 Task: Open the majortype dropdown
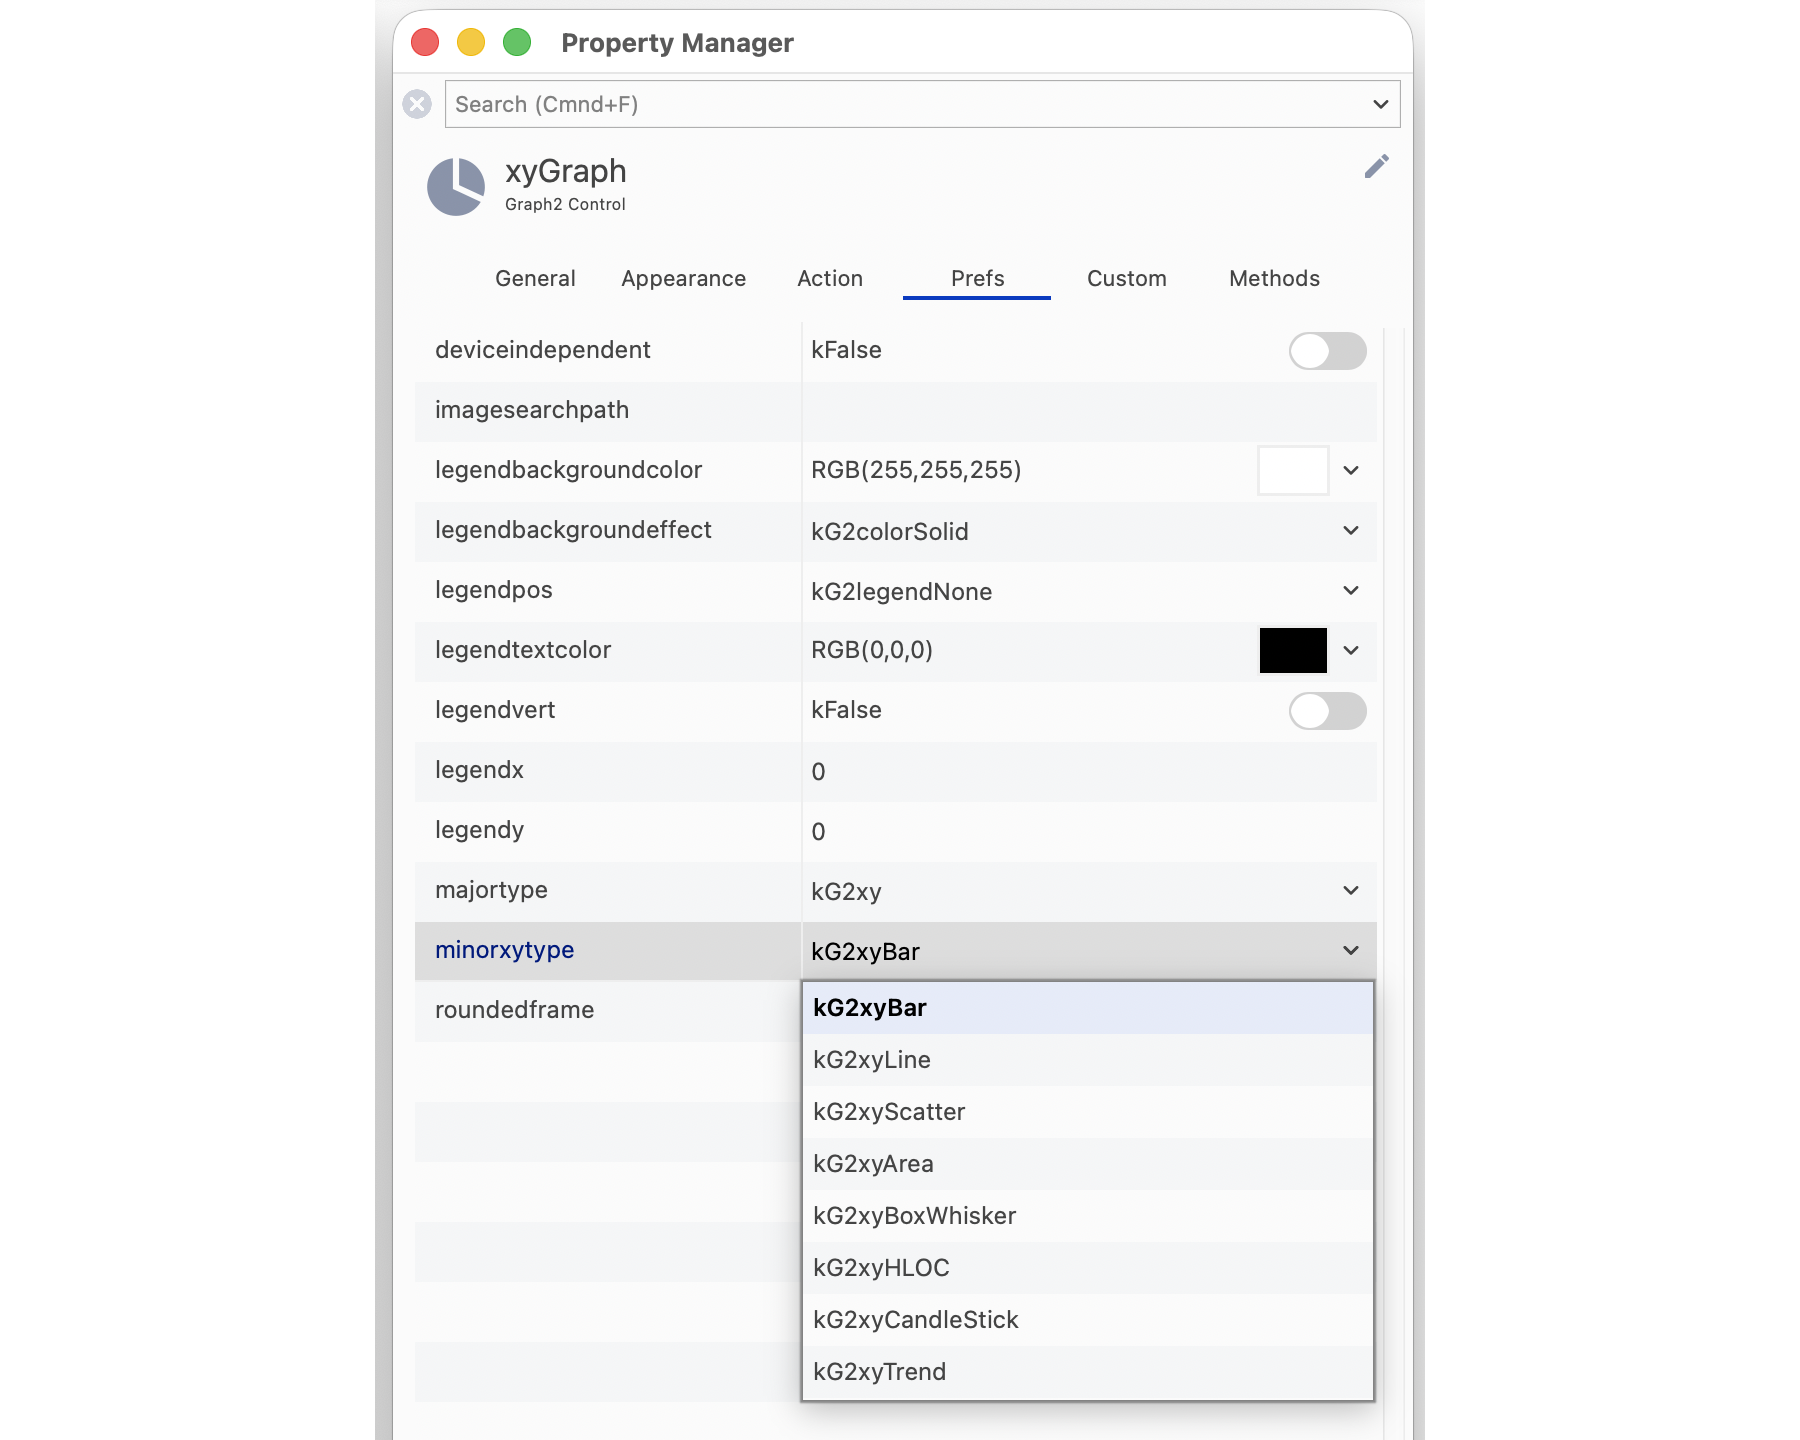(1350, 891)
